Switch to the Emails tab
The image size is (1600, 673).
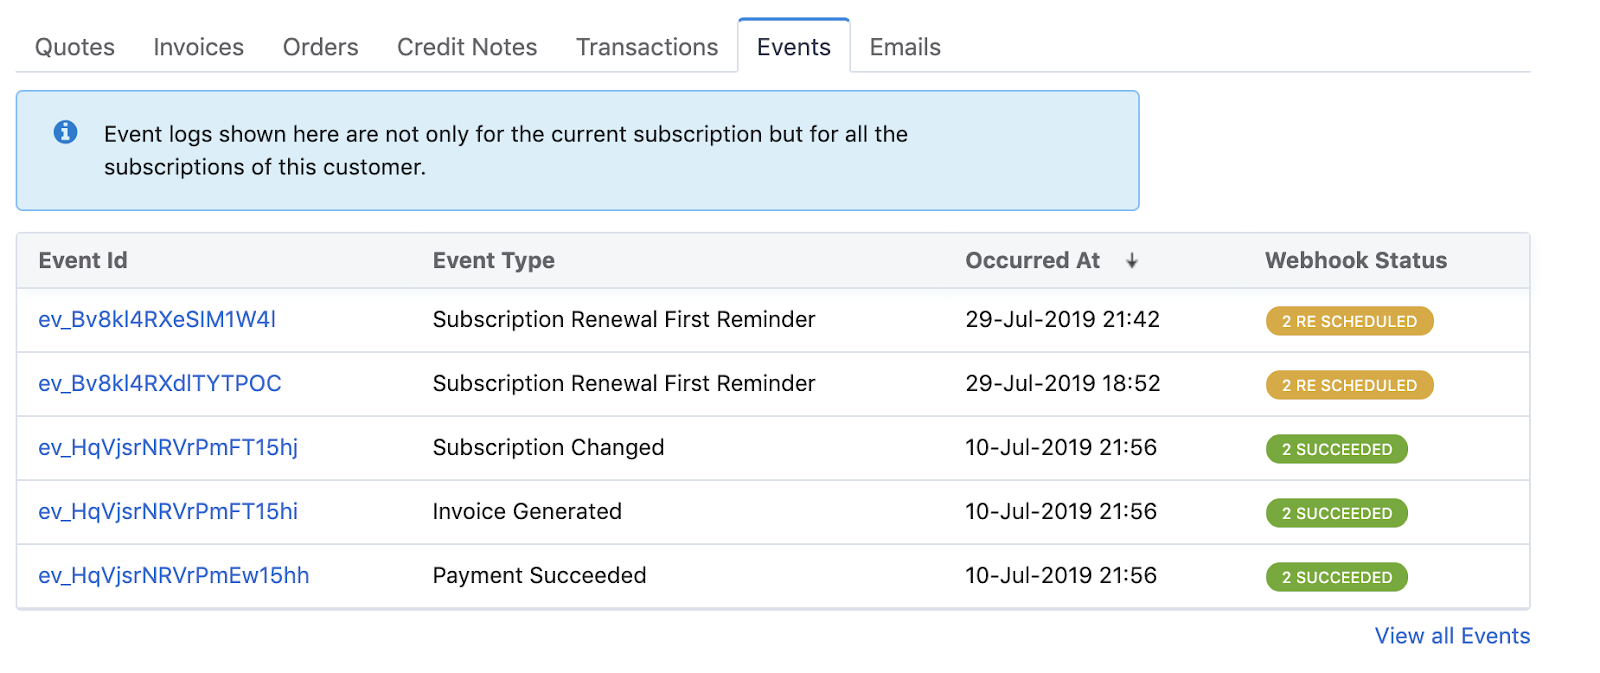[x=905, y=47]
